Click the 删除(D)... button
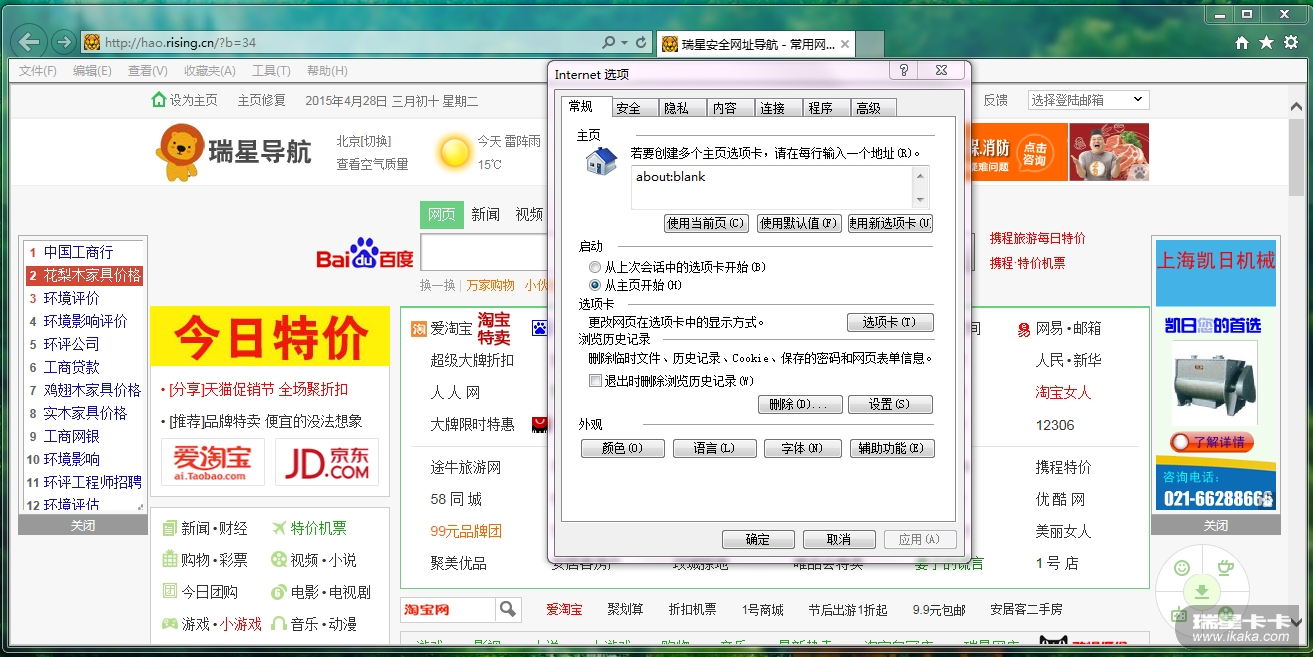This screenshot has height=657, width=1313. pyautogui.click(x=799, y=405)
